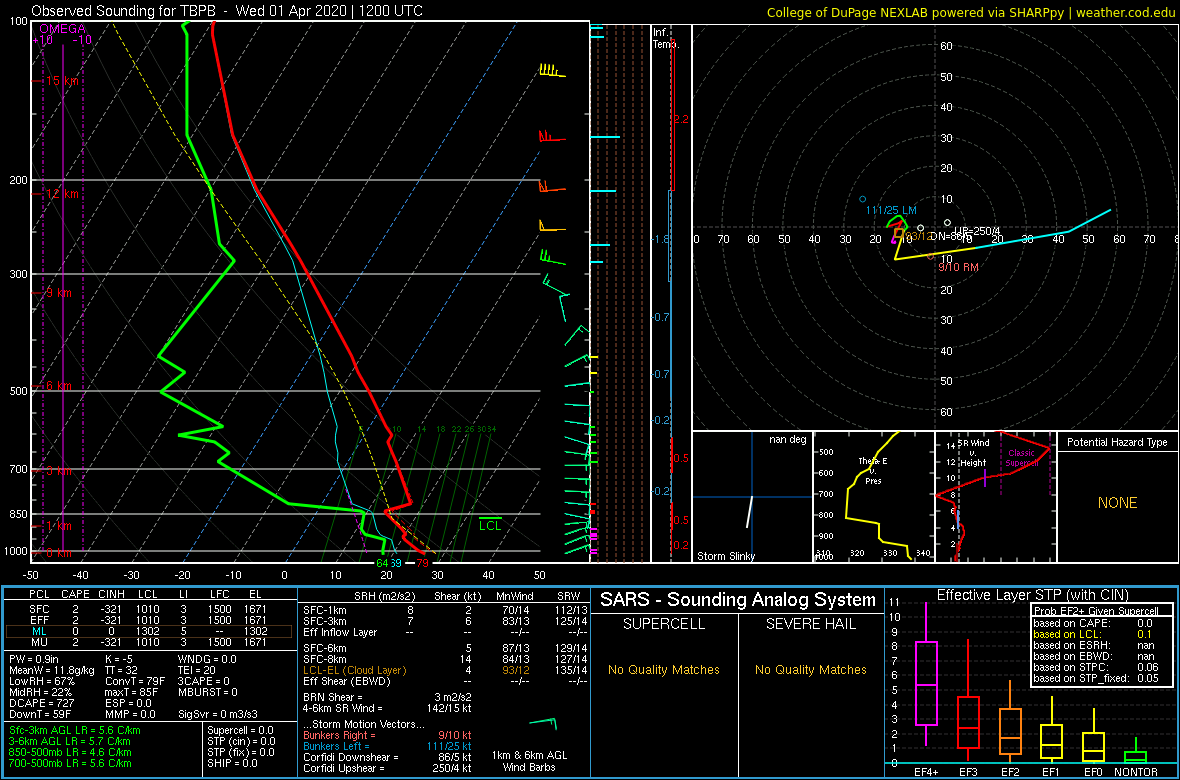The image size is (1180, 780).
Task: Click the 'SHIP = 0.0' index
Action: point(233,762)
